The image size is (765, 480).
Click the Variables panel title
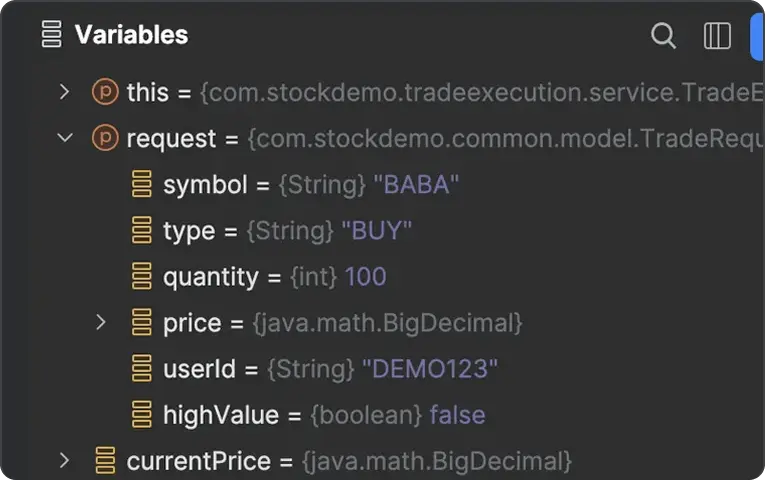click(131, 35)
